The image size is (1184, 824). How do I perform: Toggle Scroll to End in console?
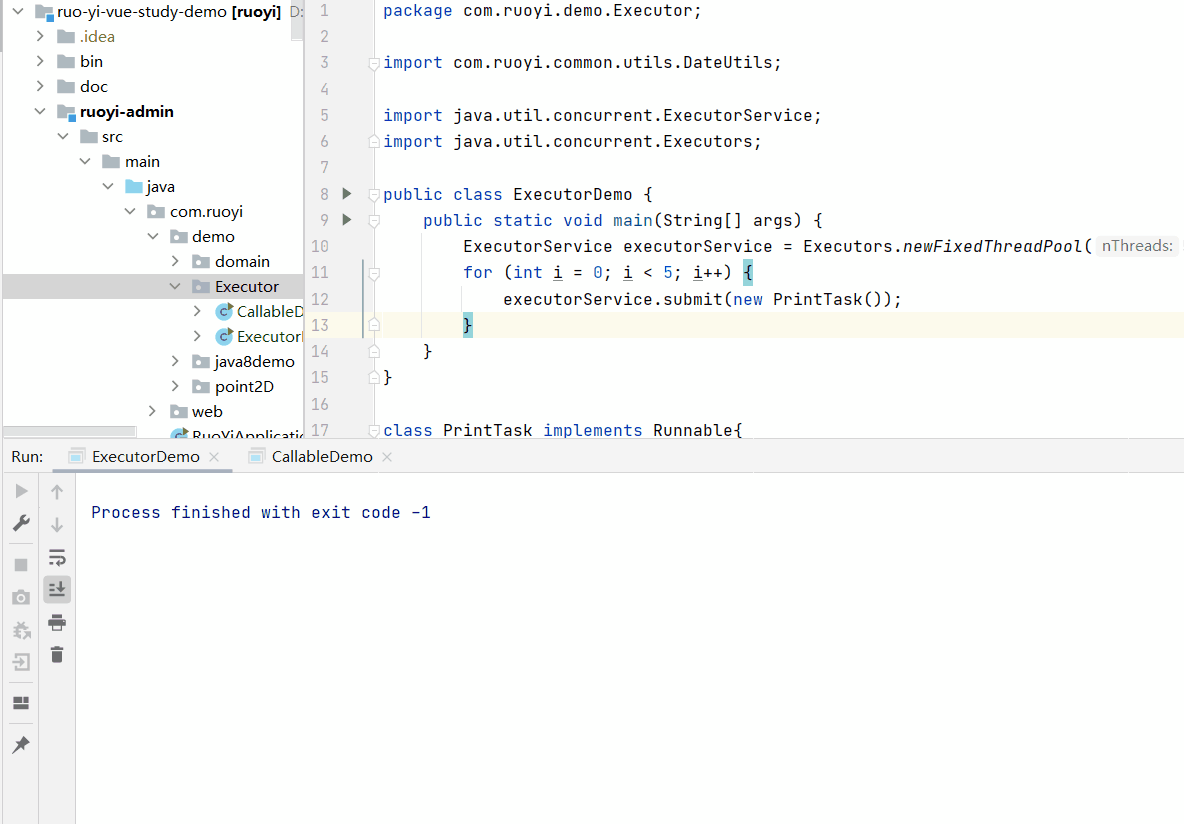(x=57, y=589)
